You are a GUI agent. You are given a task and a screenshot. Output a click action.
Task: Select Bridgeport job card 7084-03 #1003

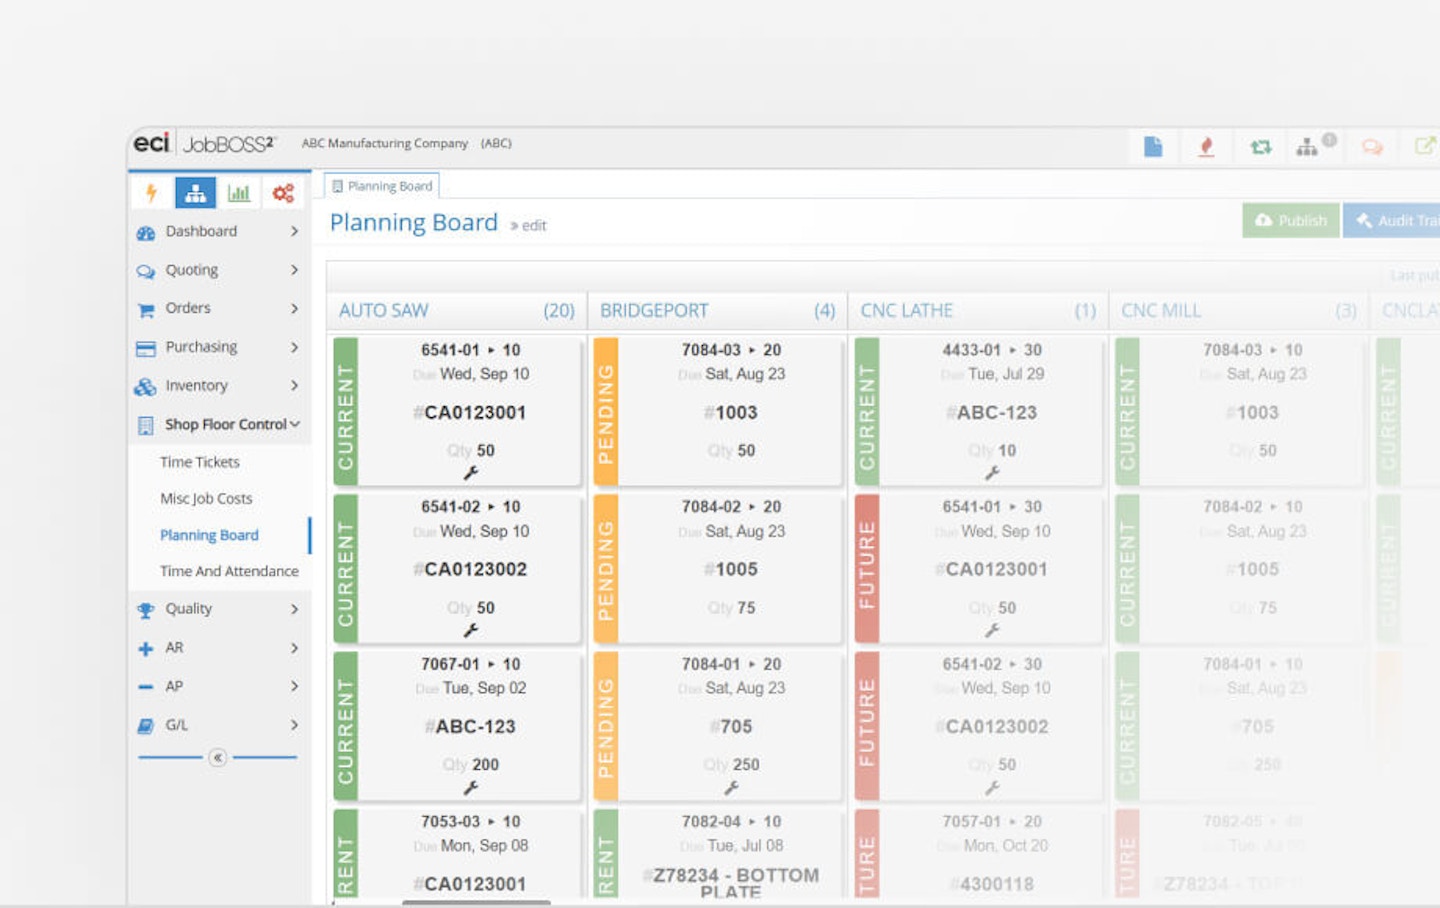tap(718, 412)
